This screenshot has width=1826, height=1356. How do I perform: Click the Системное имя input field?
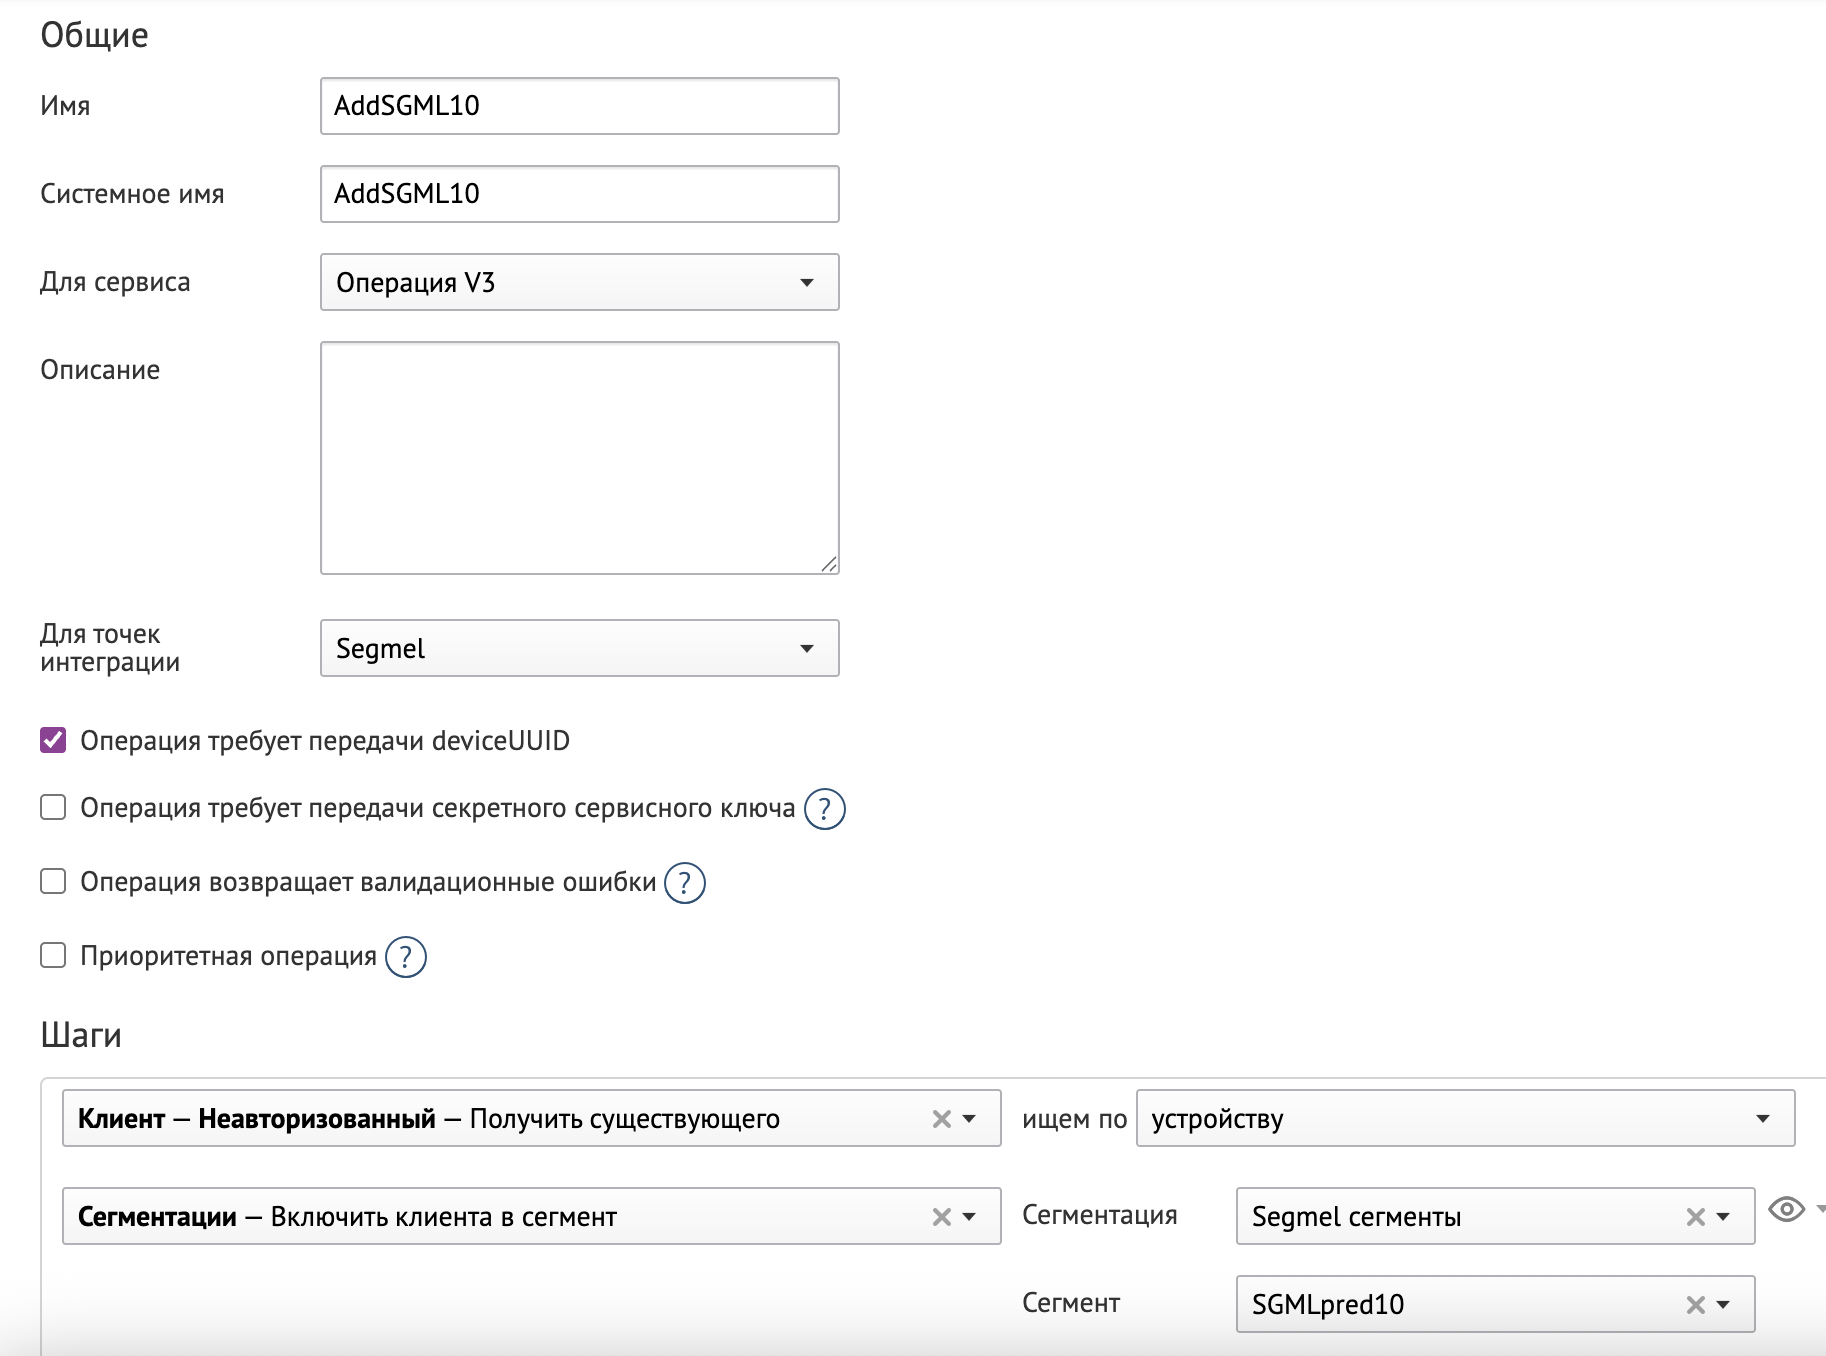pyautogui.click(x=579, y=194)
